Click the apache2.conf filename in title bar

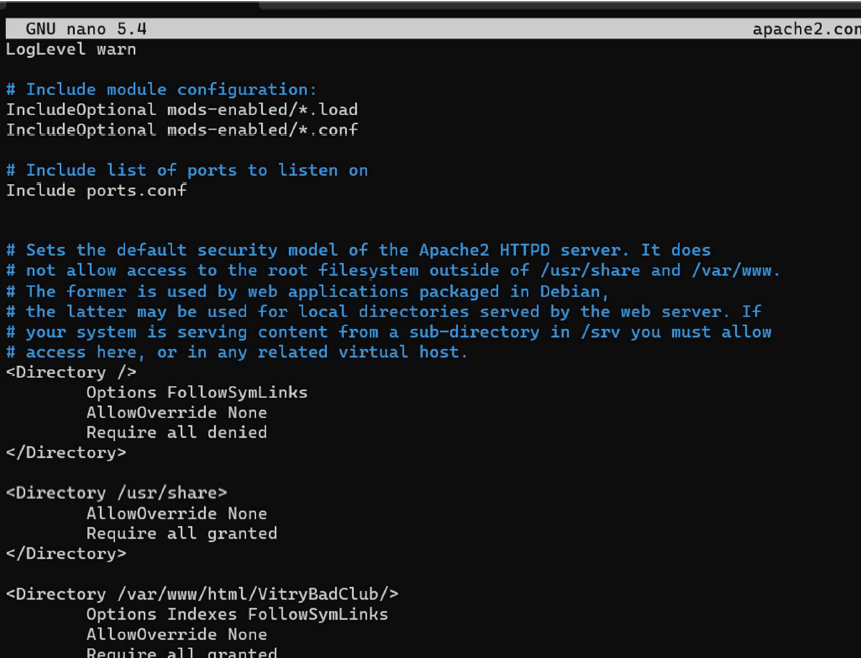806,29
